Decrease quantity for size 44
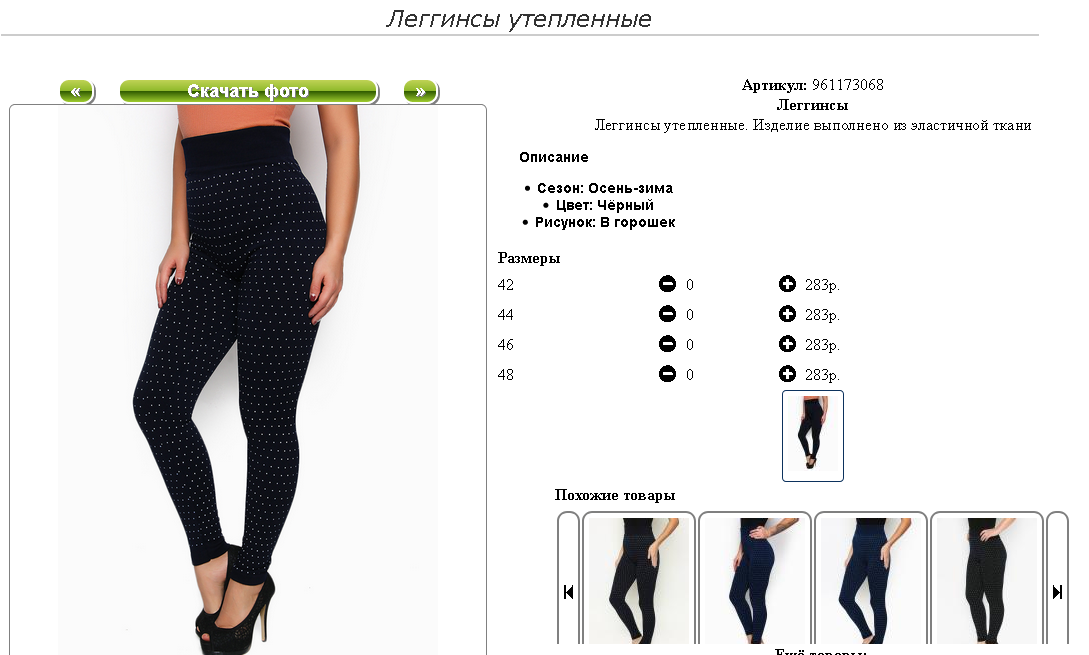This screenshot has height=655, width=1089. 667,314
